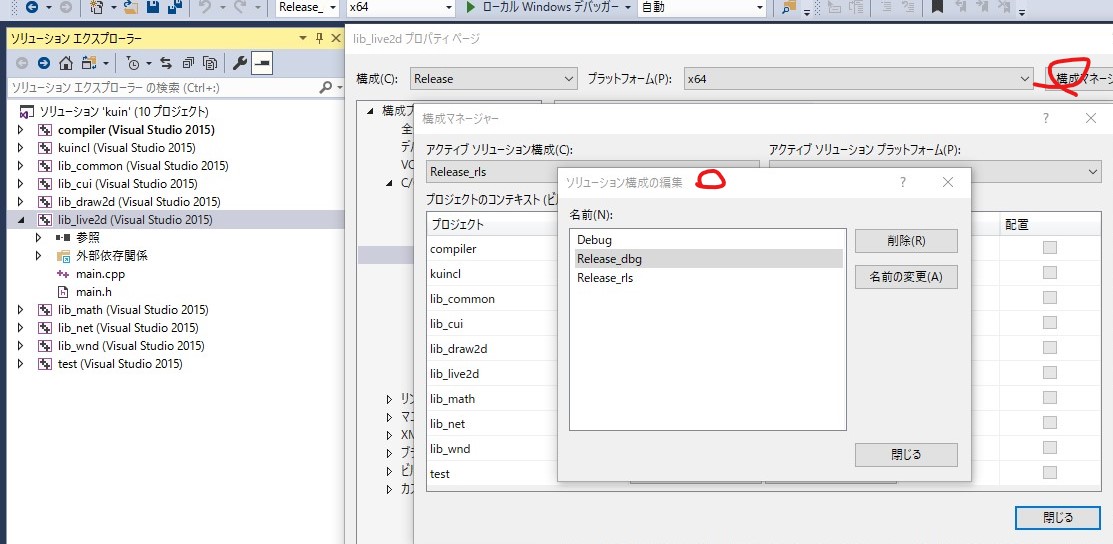Click the Properties wrench icon in Solution Explorer
Viewport: 1113px width, 544px height.
coord(240,63)
